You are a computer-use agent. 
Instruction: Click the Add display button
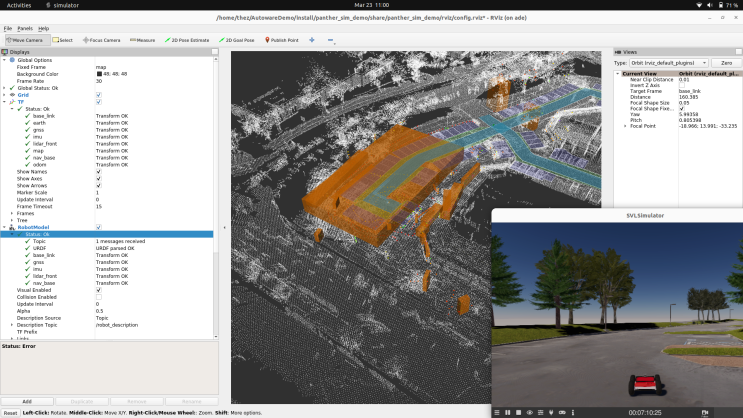coord(27,401)
